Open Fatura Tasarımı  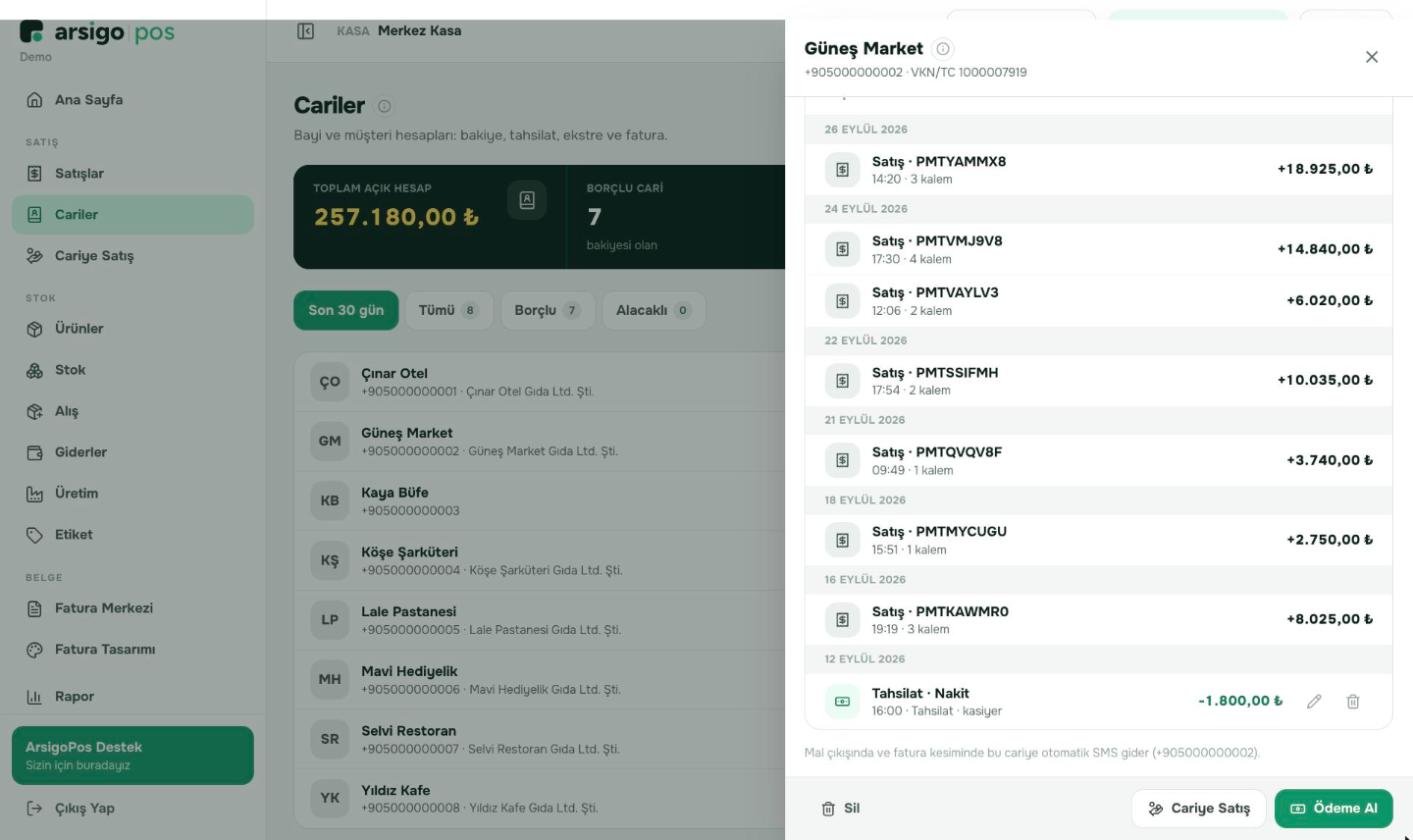pos(133,650)
